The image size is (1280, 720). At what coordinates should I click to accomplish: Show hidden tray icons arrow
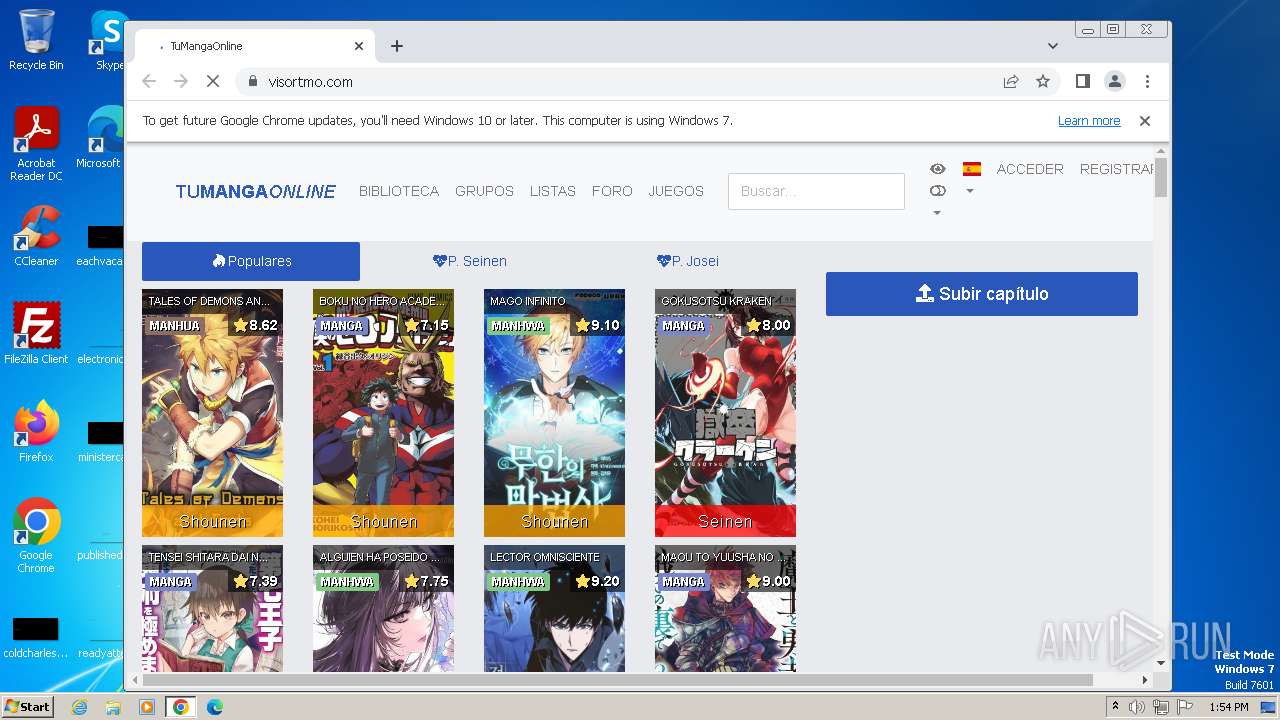(1115, 707)
